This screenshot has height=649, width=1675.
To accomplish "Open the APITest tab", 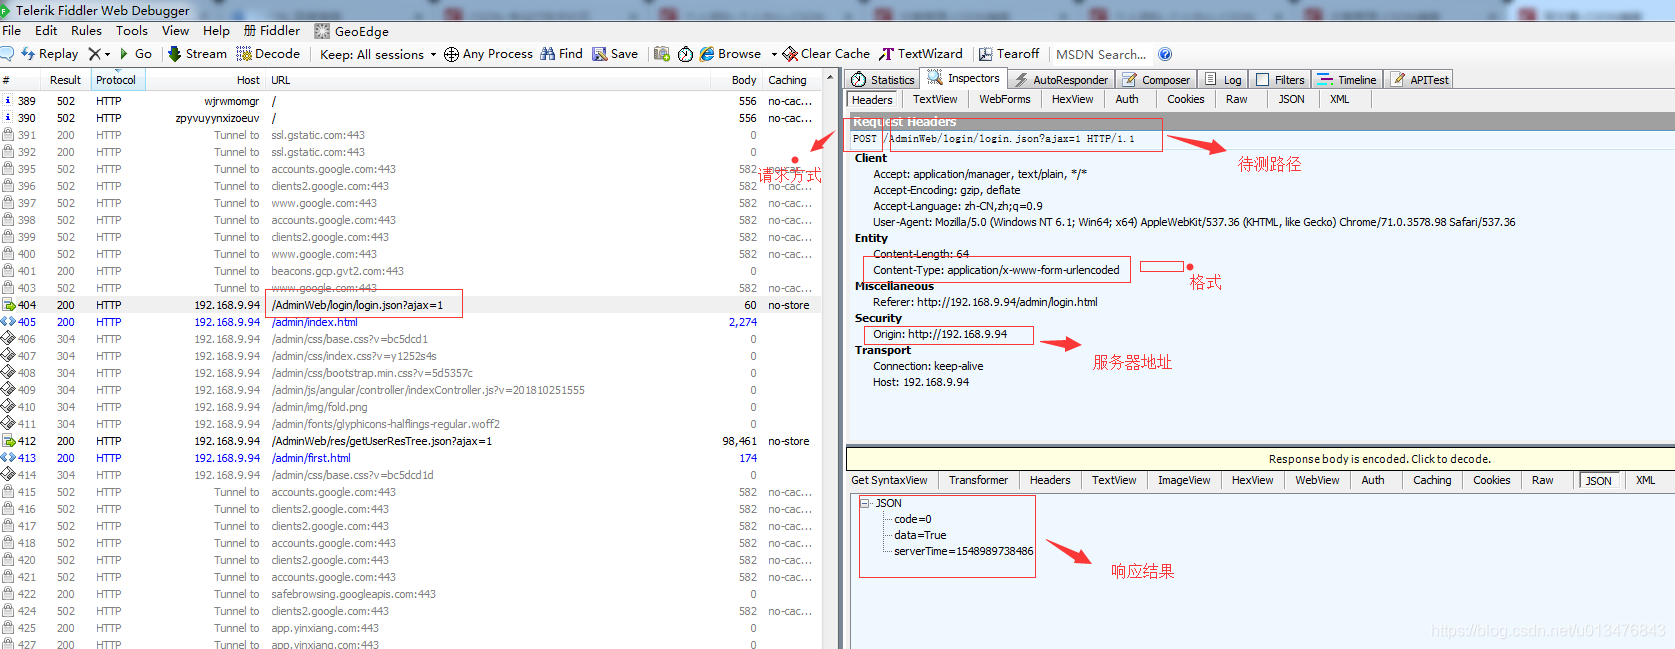I will click(x=1420, y=80).
